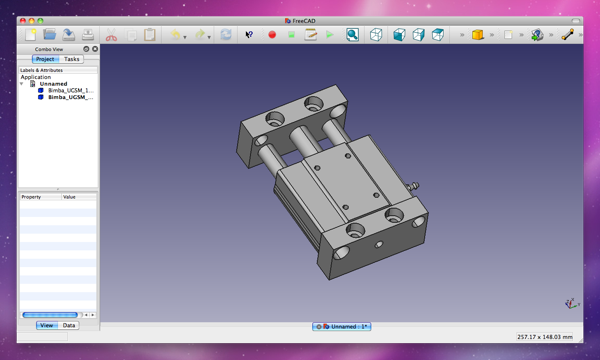Switch to the Tasks tab

point(72,59)
